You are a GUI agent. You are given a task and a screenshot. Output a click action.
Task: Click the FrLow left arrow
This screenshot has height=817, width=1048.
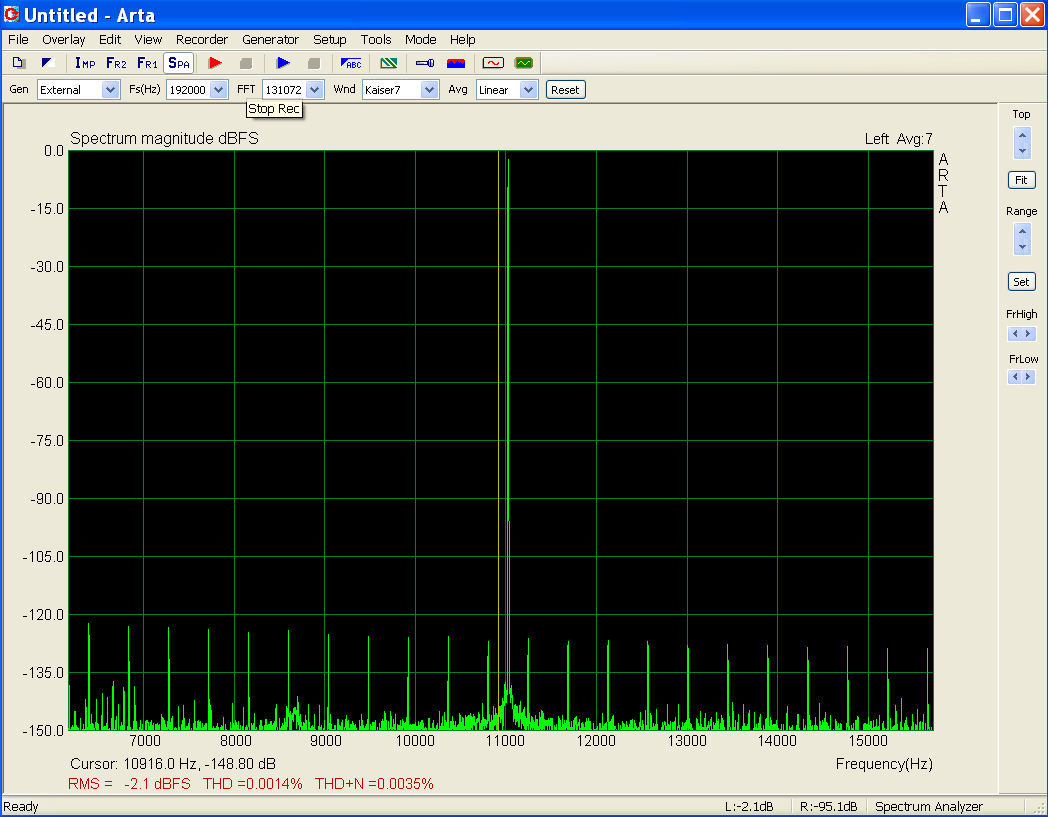pos(1015,377)
